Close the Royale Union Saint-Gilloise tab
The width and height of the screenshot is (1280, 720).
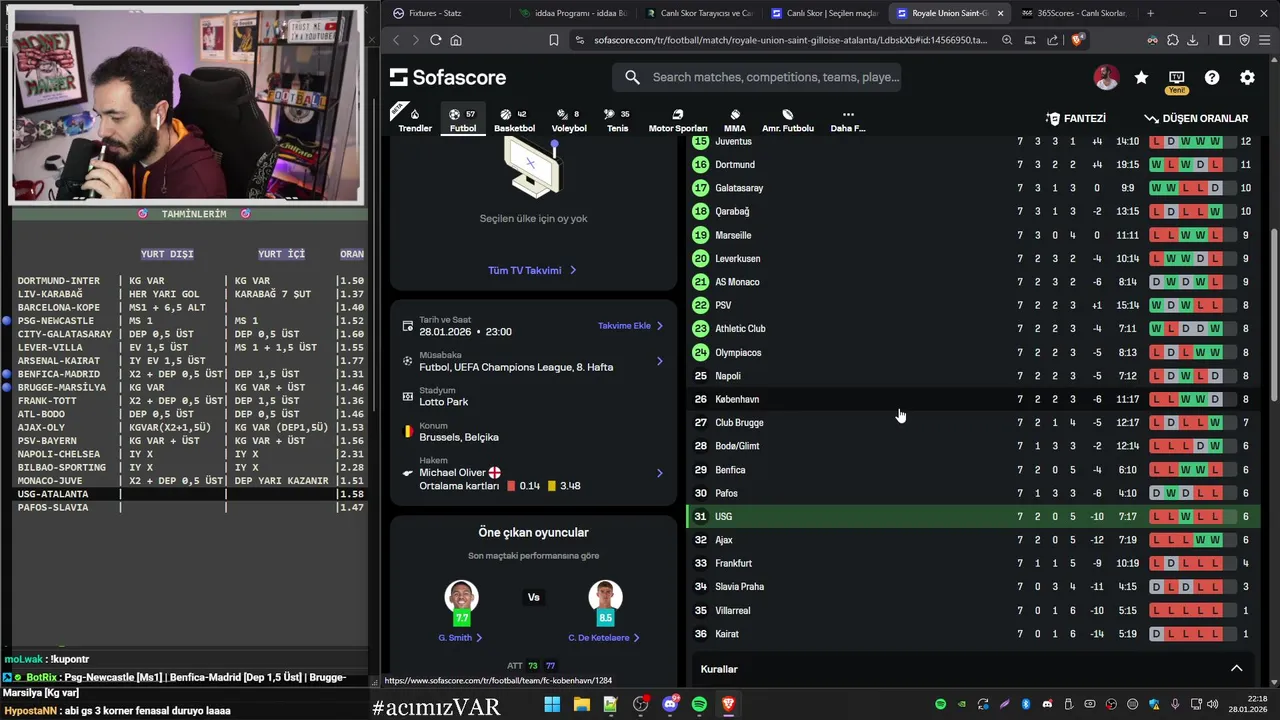pyautogui.click(x=1000, y=13)
